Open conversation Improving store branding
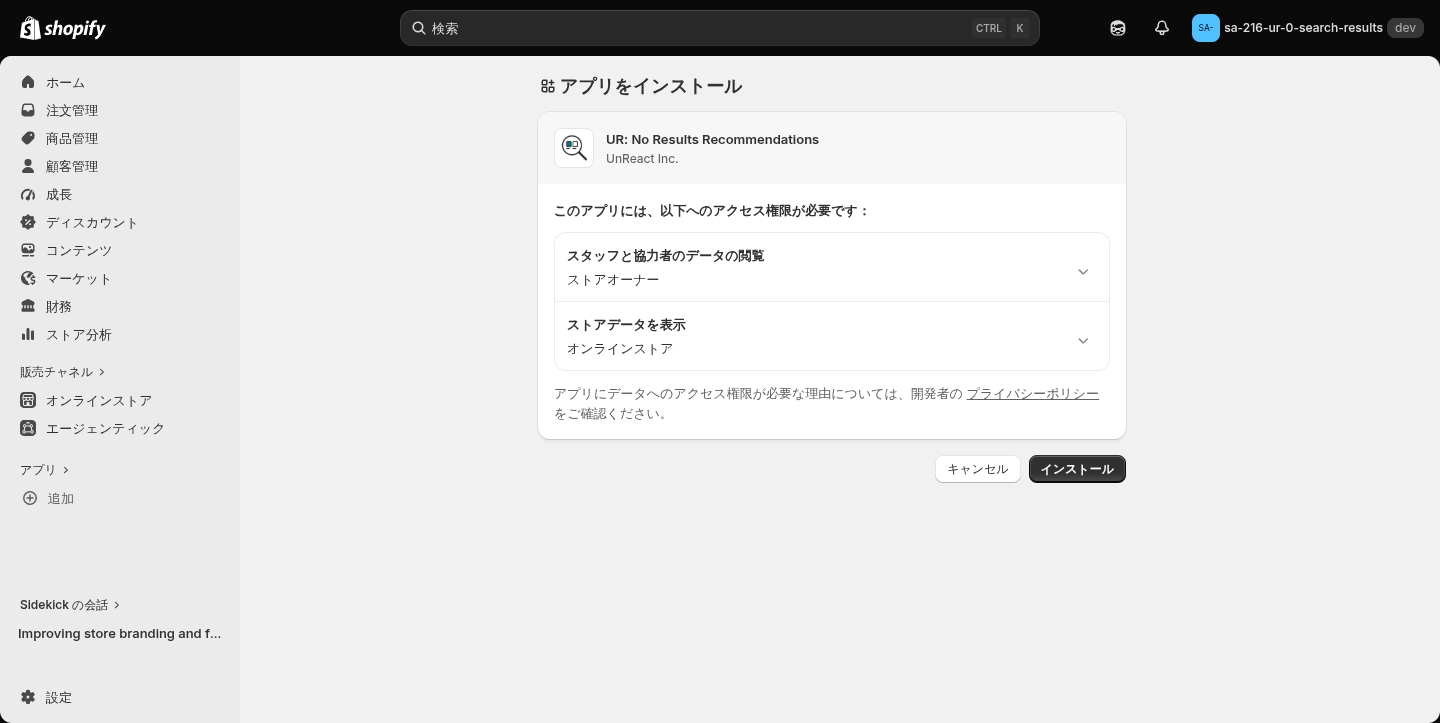 120,633
